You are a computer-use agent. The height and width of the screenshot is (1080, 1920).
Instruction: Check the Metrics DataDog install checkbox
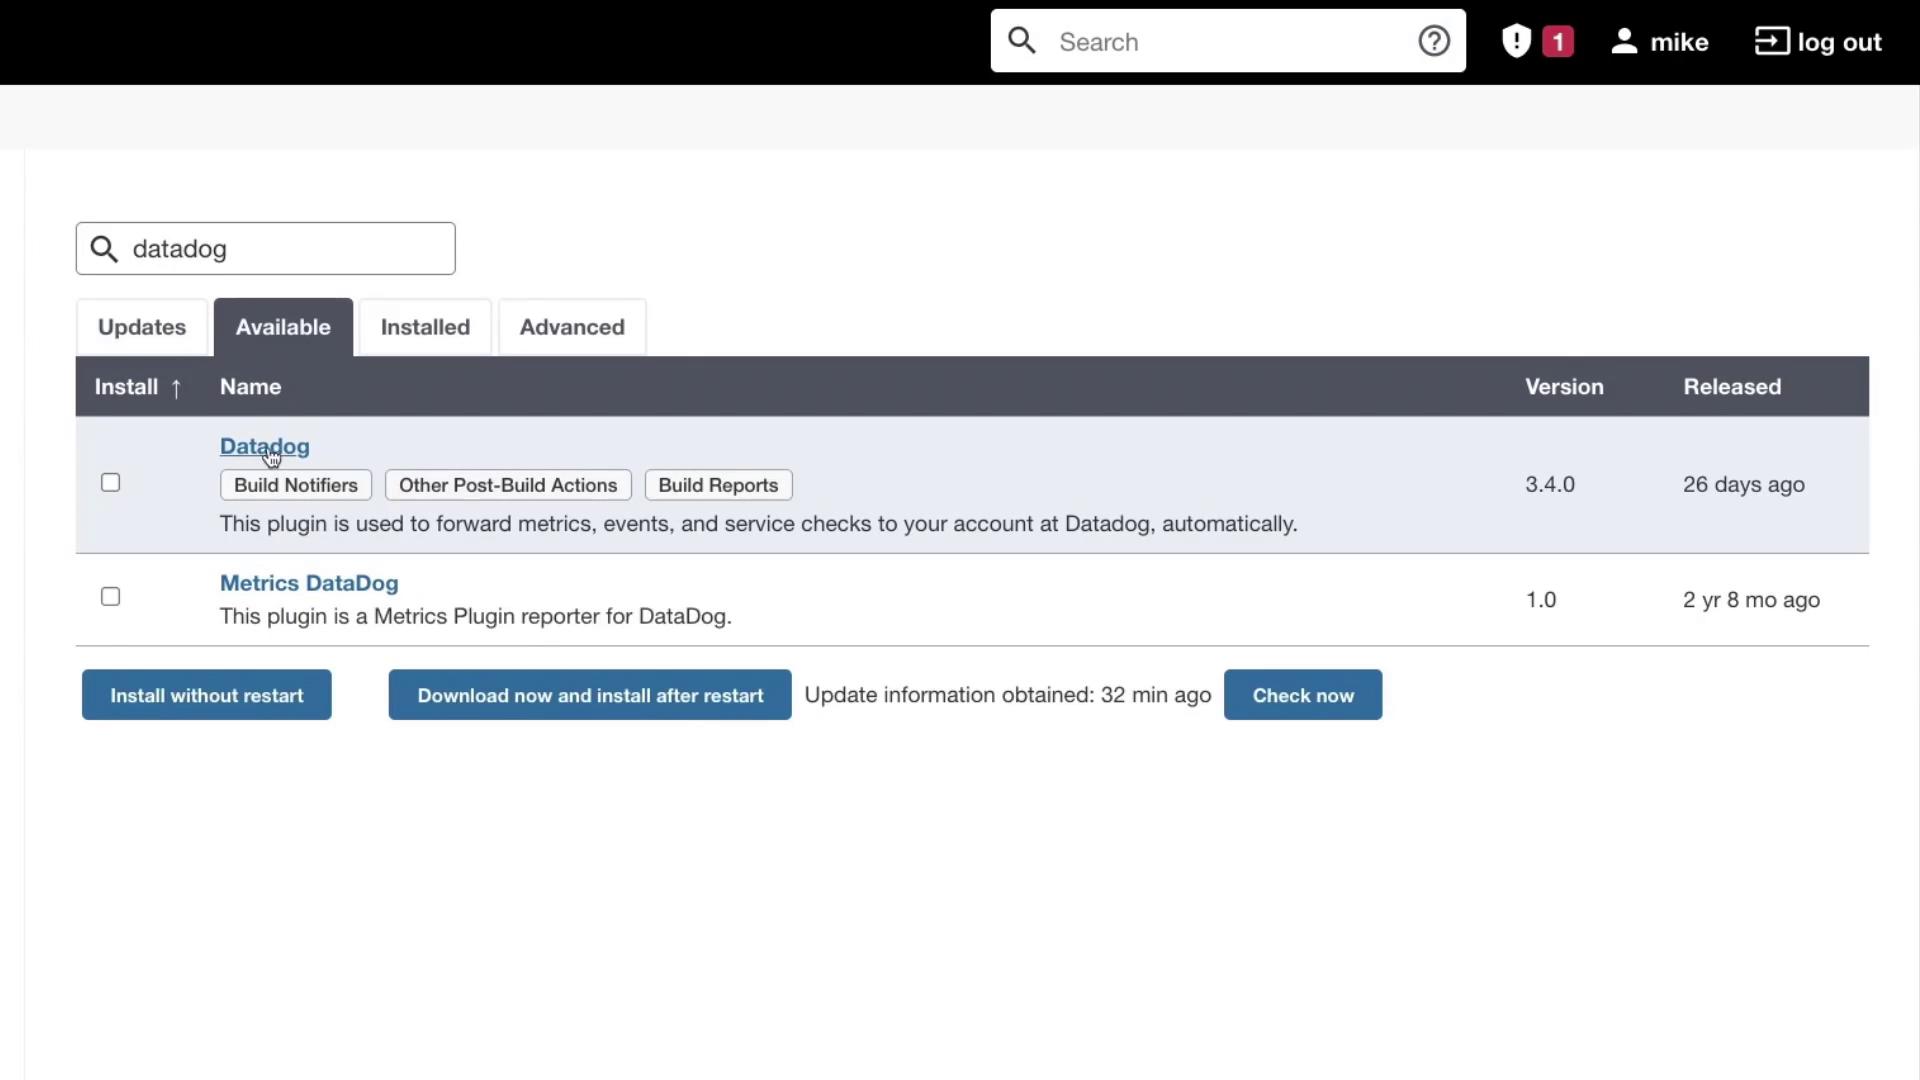(111, 597)
